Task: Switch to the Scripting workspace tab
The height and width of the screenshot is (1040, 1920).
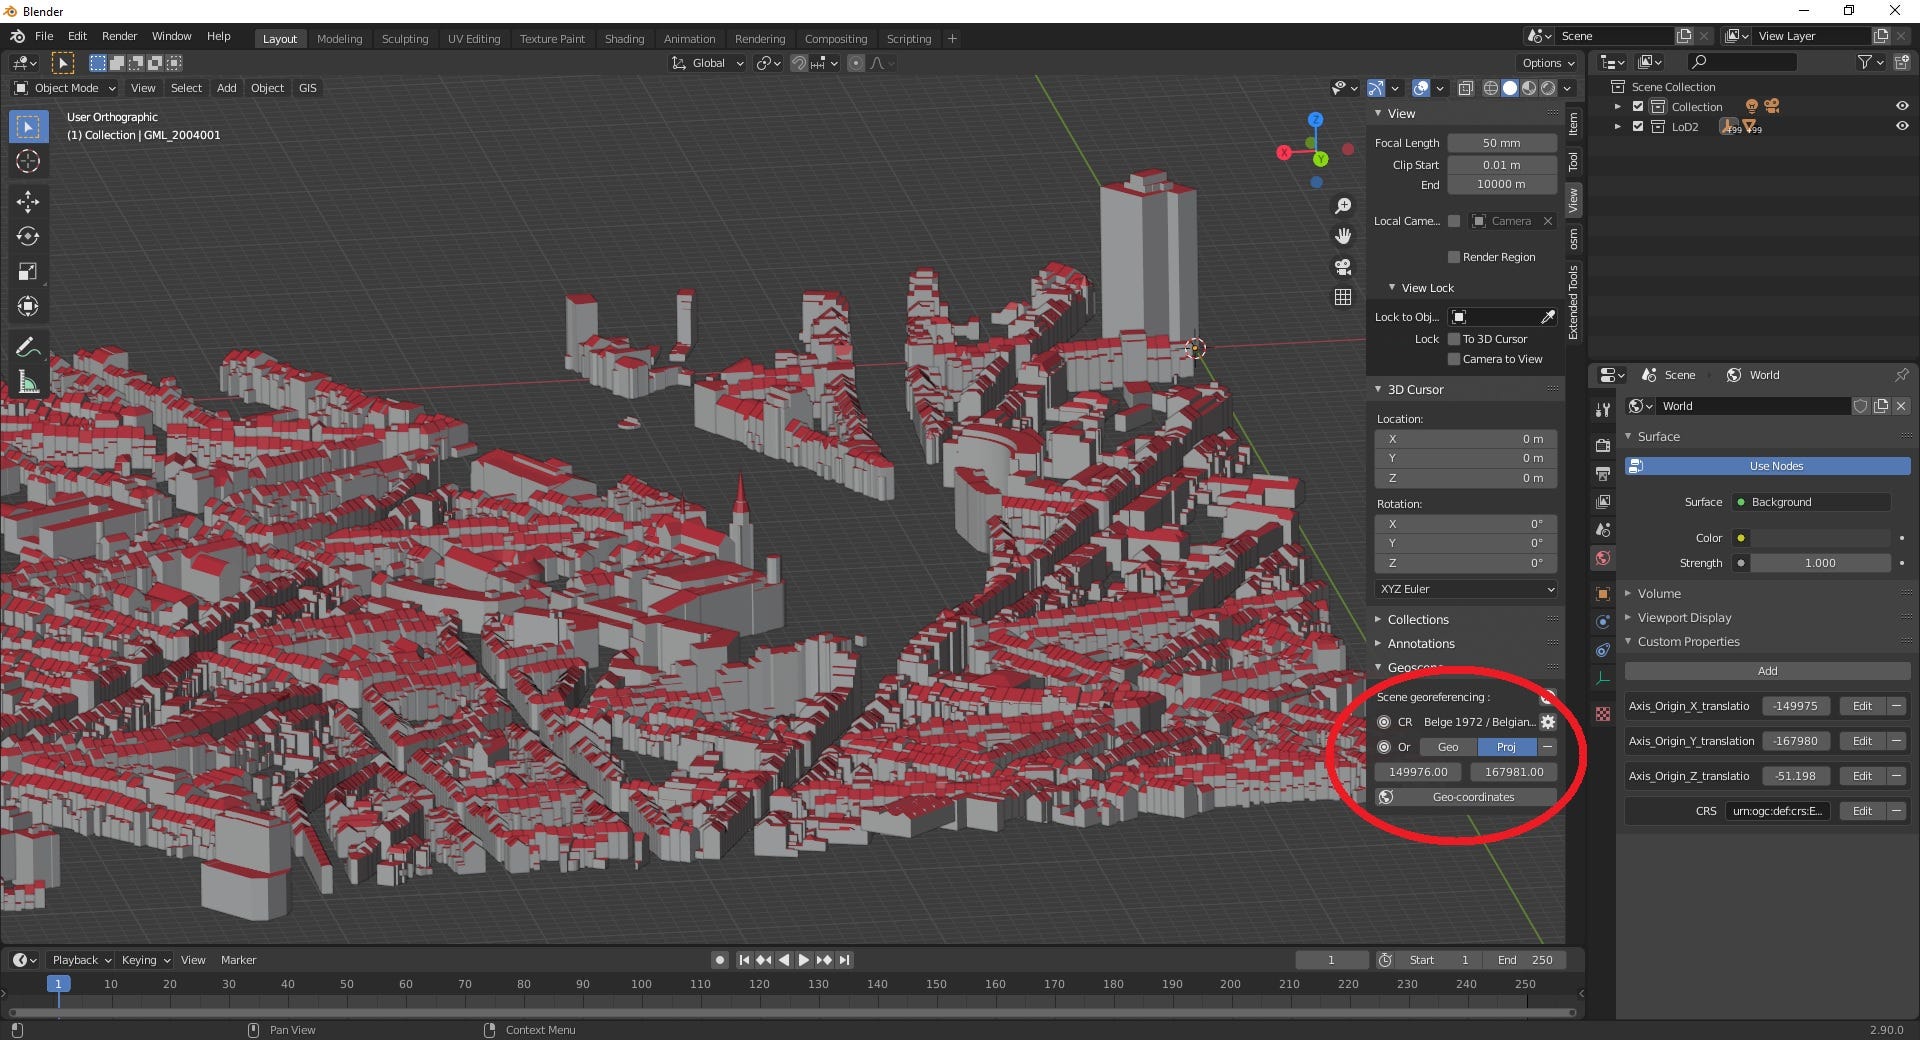Action: tap(908, 38)
